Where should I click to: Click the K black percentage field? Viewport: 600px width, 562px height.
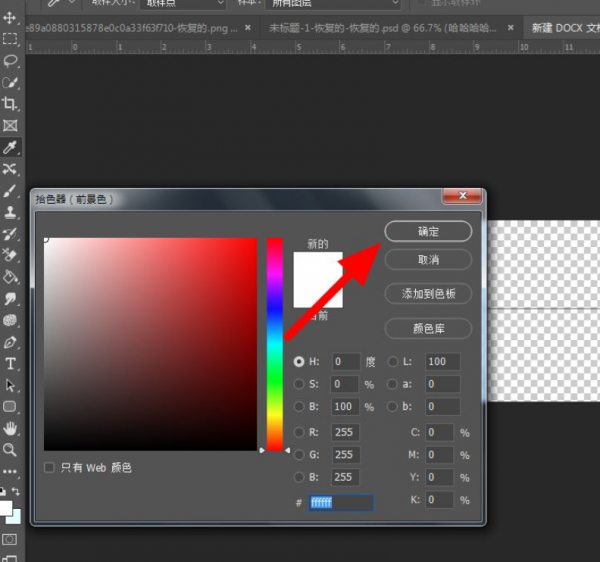(x=439, y=500)
